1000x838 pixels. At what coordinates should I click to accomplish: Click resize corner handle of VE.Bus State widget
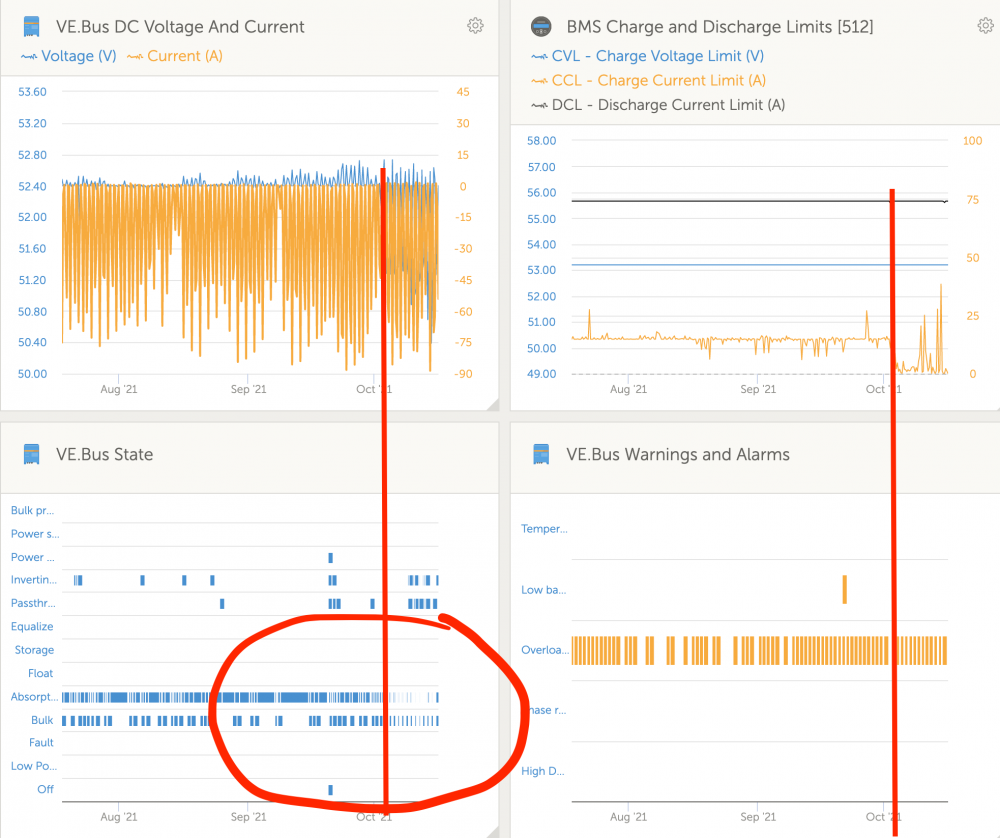tap(492, 832)
